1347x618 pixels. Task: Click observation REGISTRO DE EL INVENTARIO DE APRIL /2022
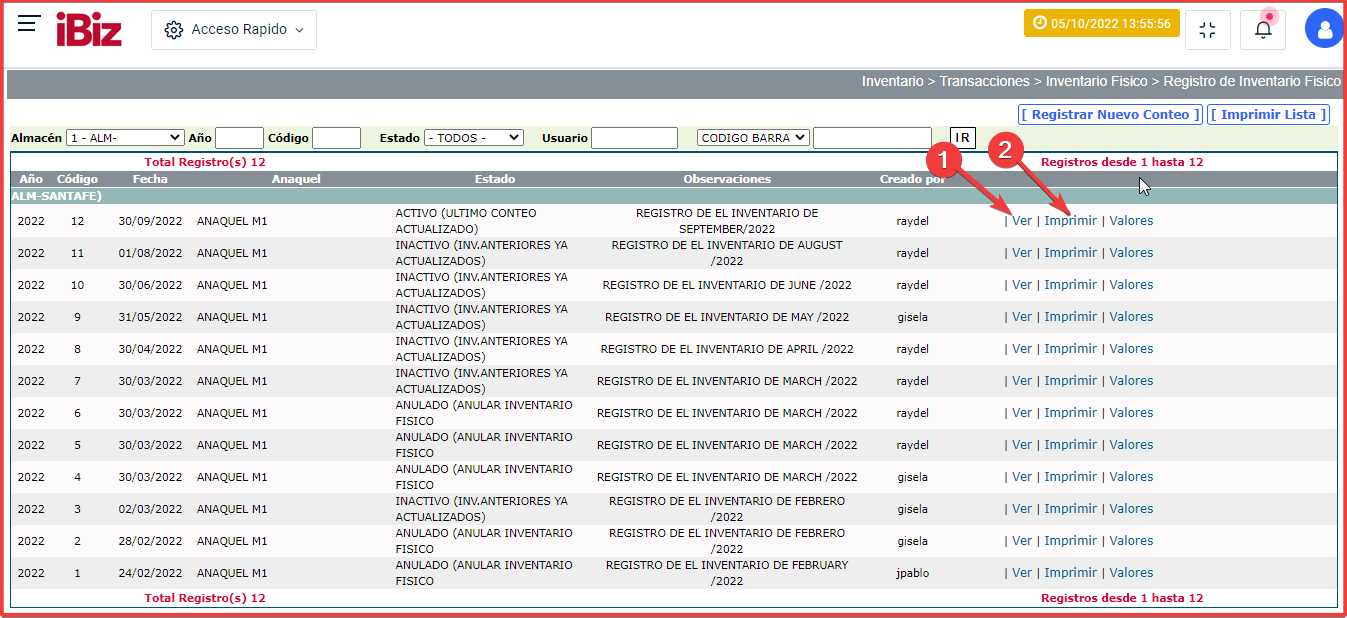pyautogui.click(x=727, y=349)
